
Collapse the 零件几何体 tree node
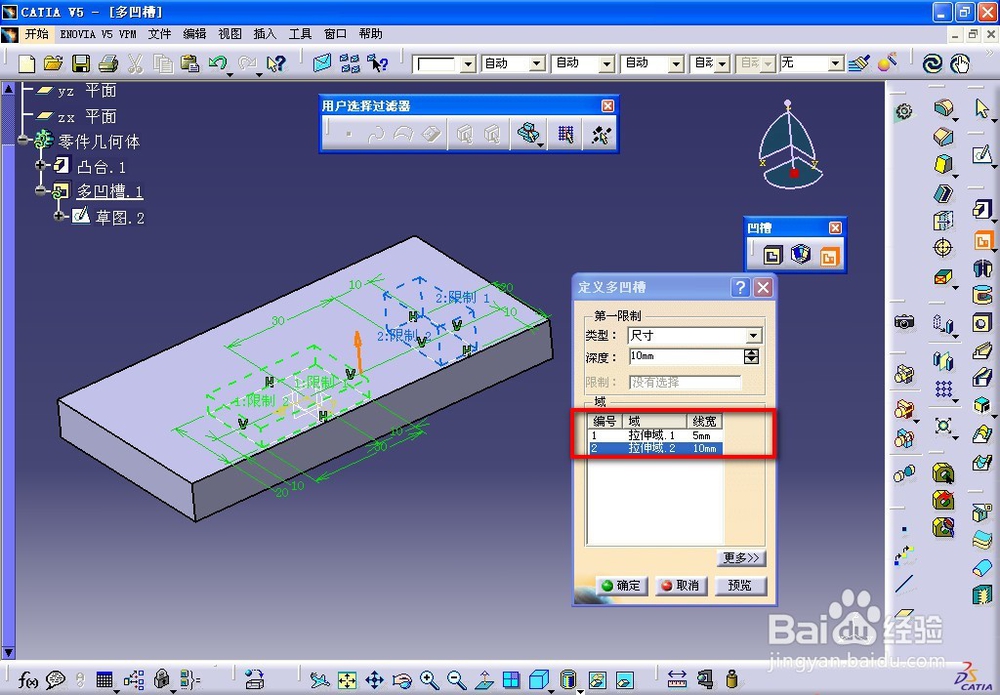click(x=24, y=139)
